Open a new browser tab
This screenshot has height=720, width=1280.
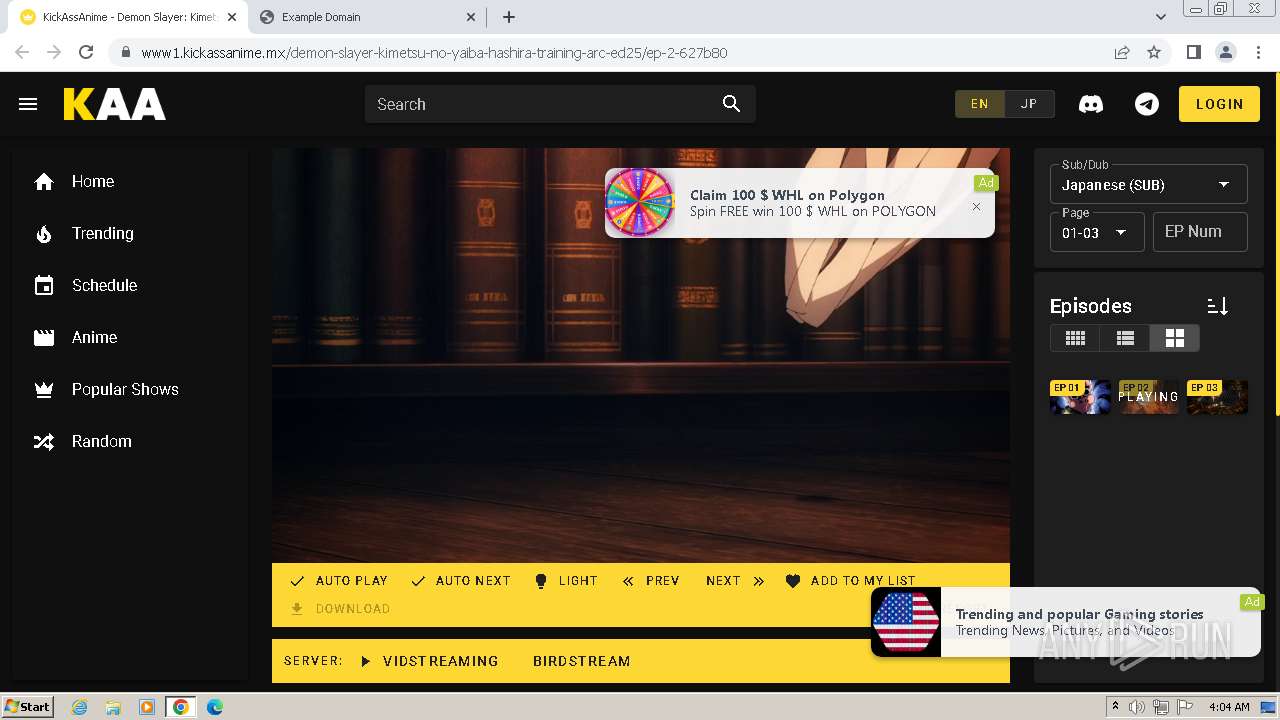click(509, 17)
